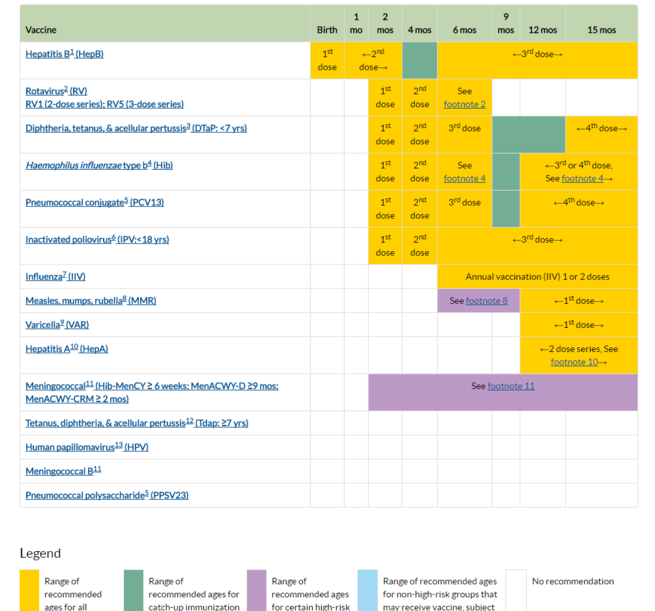Click the green catch-up cell in PCV13 row
The image size is (655, 611).
click(506, 209)
